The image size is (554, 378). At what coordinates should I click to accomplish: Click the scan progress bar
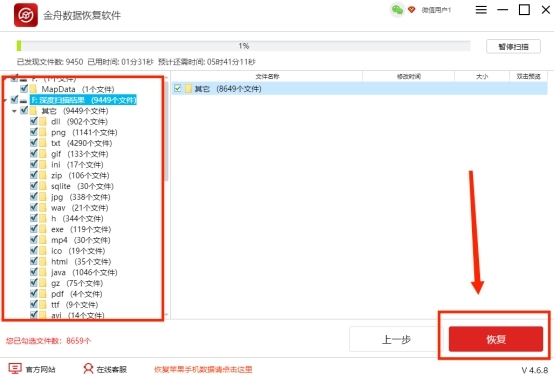[243, 46]
